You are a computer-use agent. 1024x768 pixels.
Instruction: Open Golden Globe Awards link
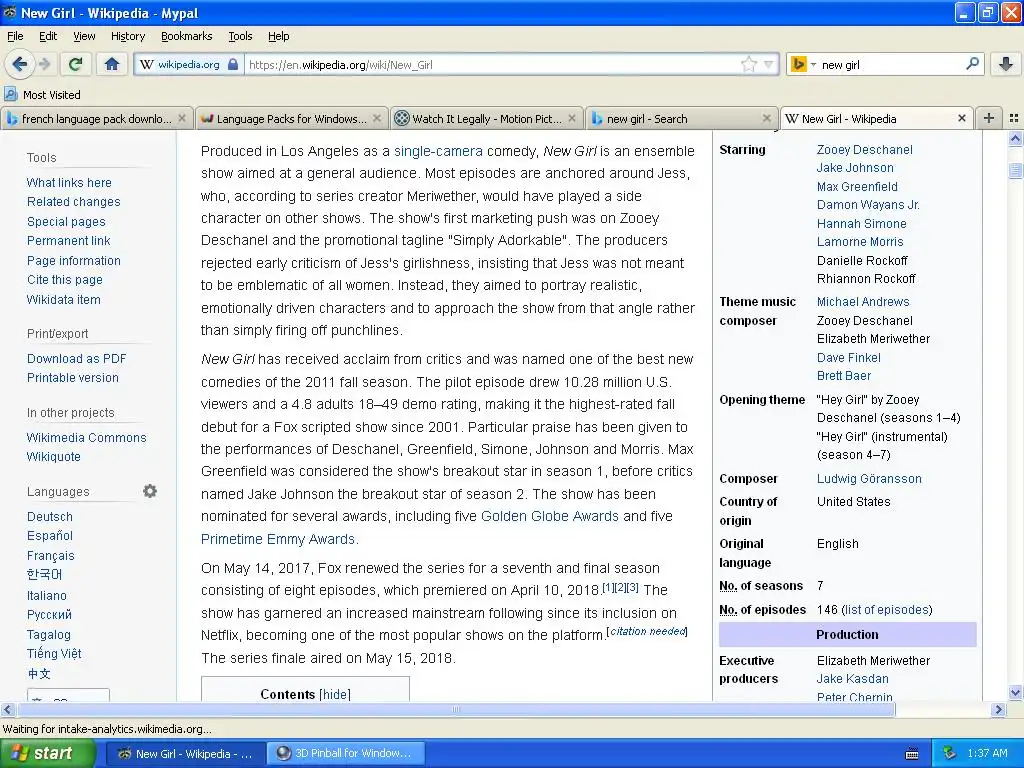[x=549, y=516]
